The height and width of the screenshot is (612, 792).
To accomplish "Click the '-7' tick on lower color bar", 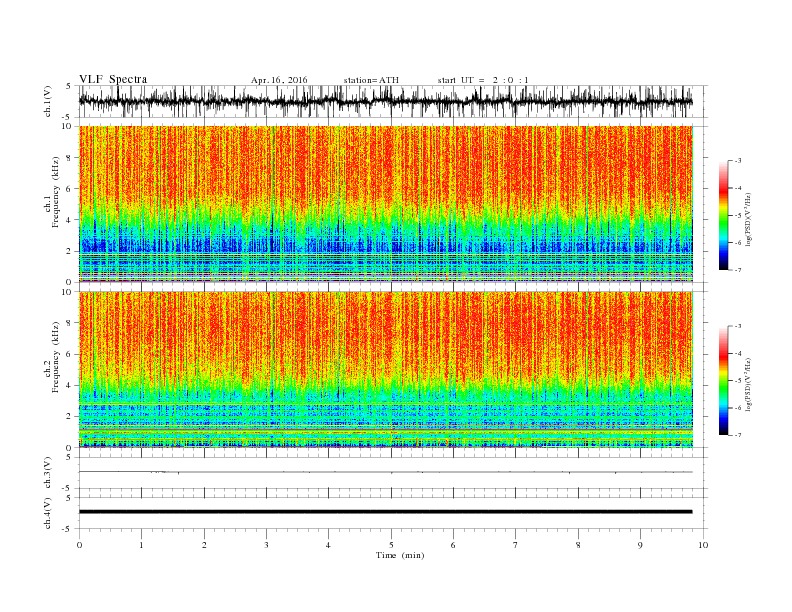I will [x=737, y=435].
